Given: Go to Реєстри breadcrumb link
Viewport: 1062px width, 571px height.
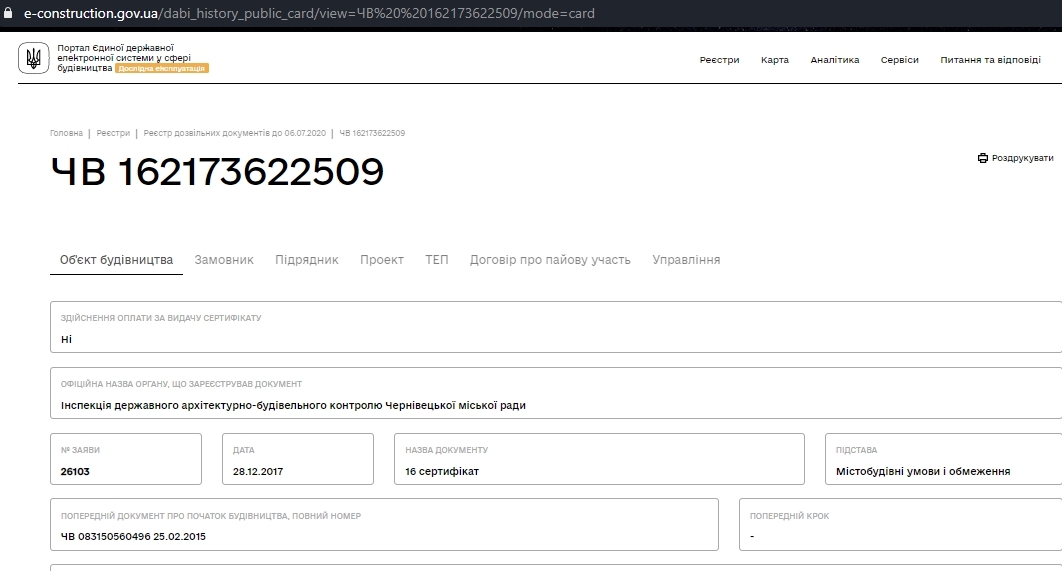Looking at the screenshot, I should tap(113, 133).
